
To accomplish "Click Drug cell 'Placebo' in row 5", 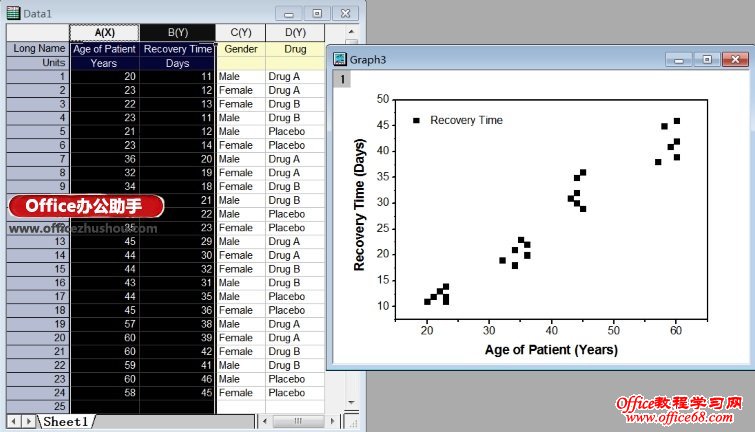I will coord(295,131).
